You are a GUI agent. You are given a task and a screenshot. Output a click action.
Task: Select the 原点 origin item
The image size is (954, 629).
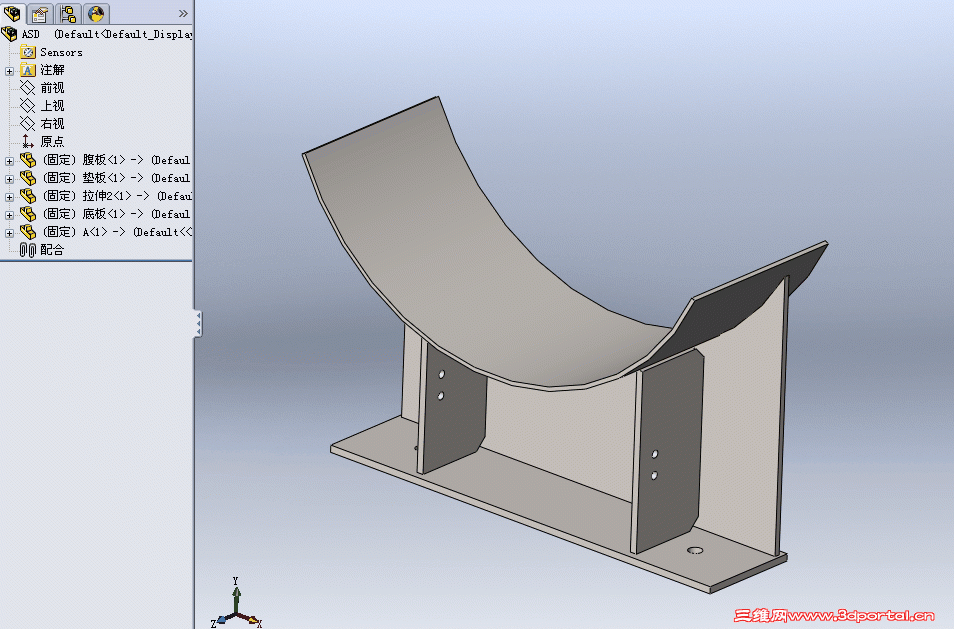click(52, 142)
